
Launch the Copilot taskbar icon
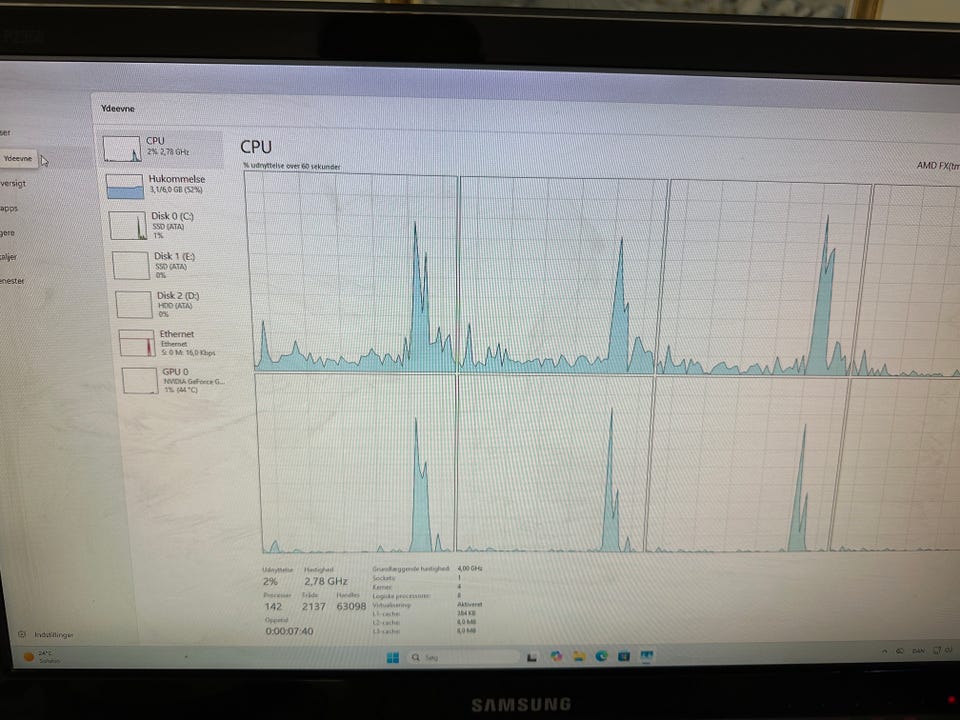556,656
